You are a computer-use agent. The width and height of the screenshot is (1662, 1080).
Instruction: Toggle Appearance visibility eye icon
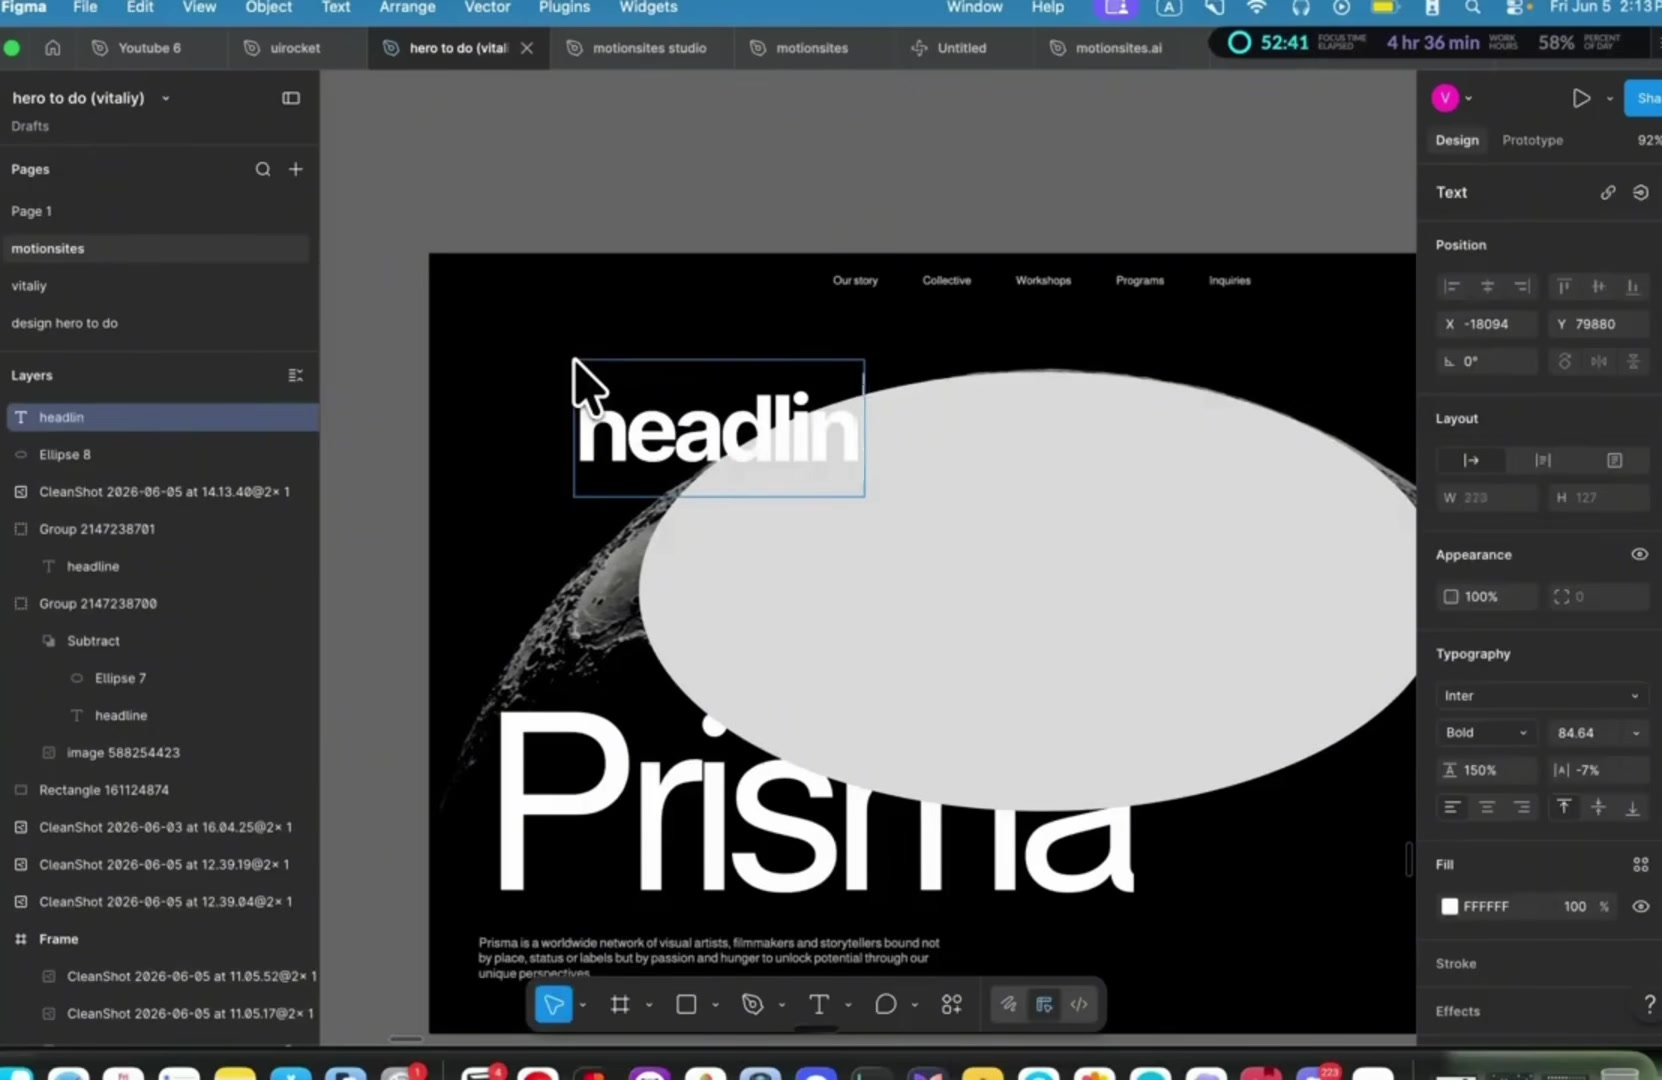pos(1640,554)
